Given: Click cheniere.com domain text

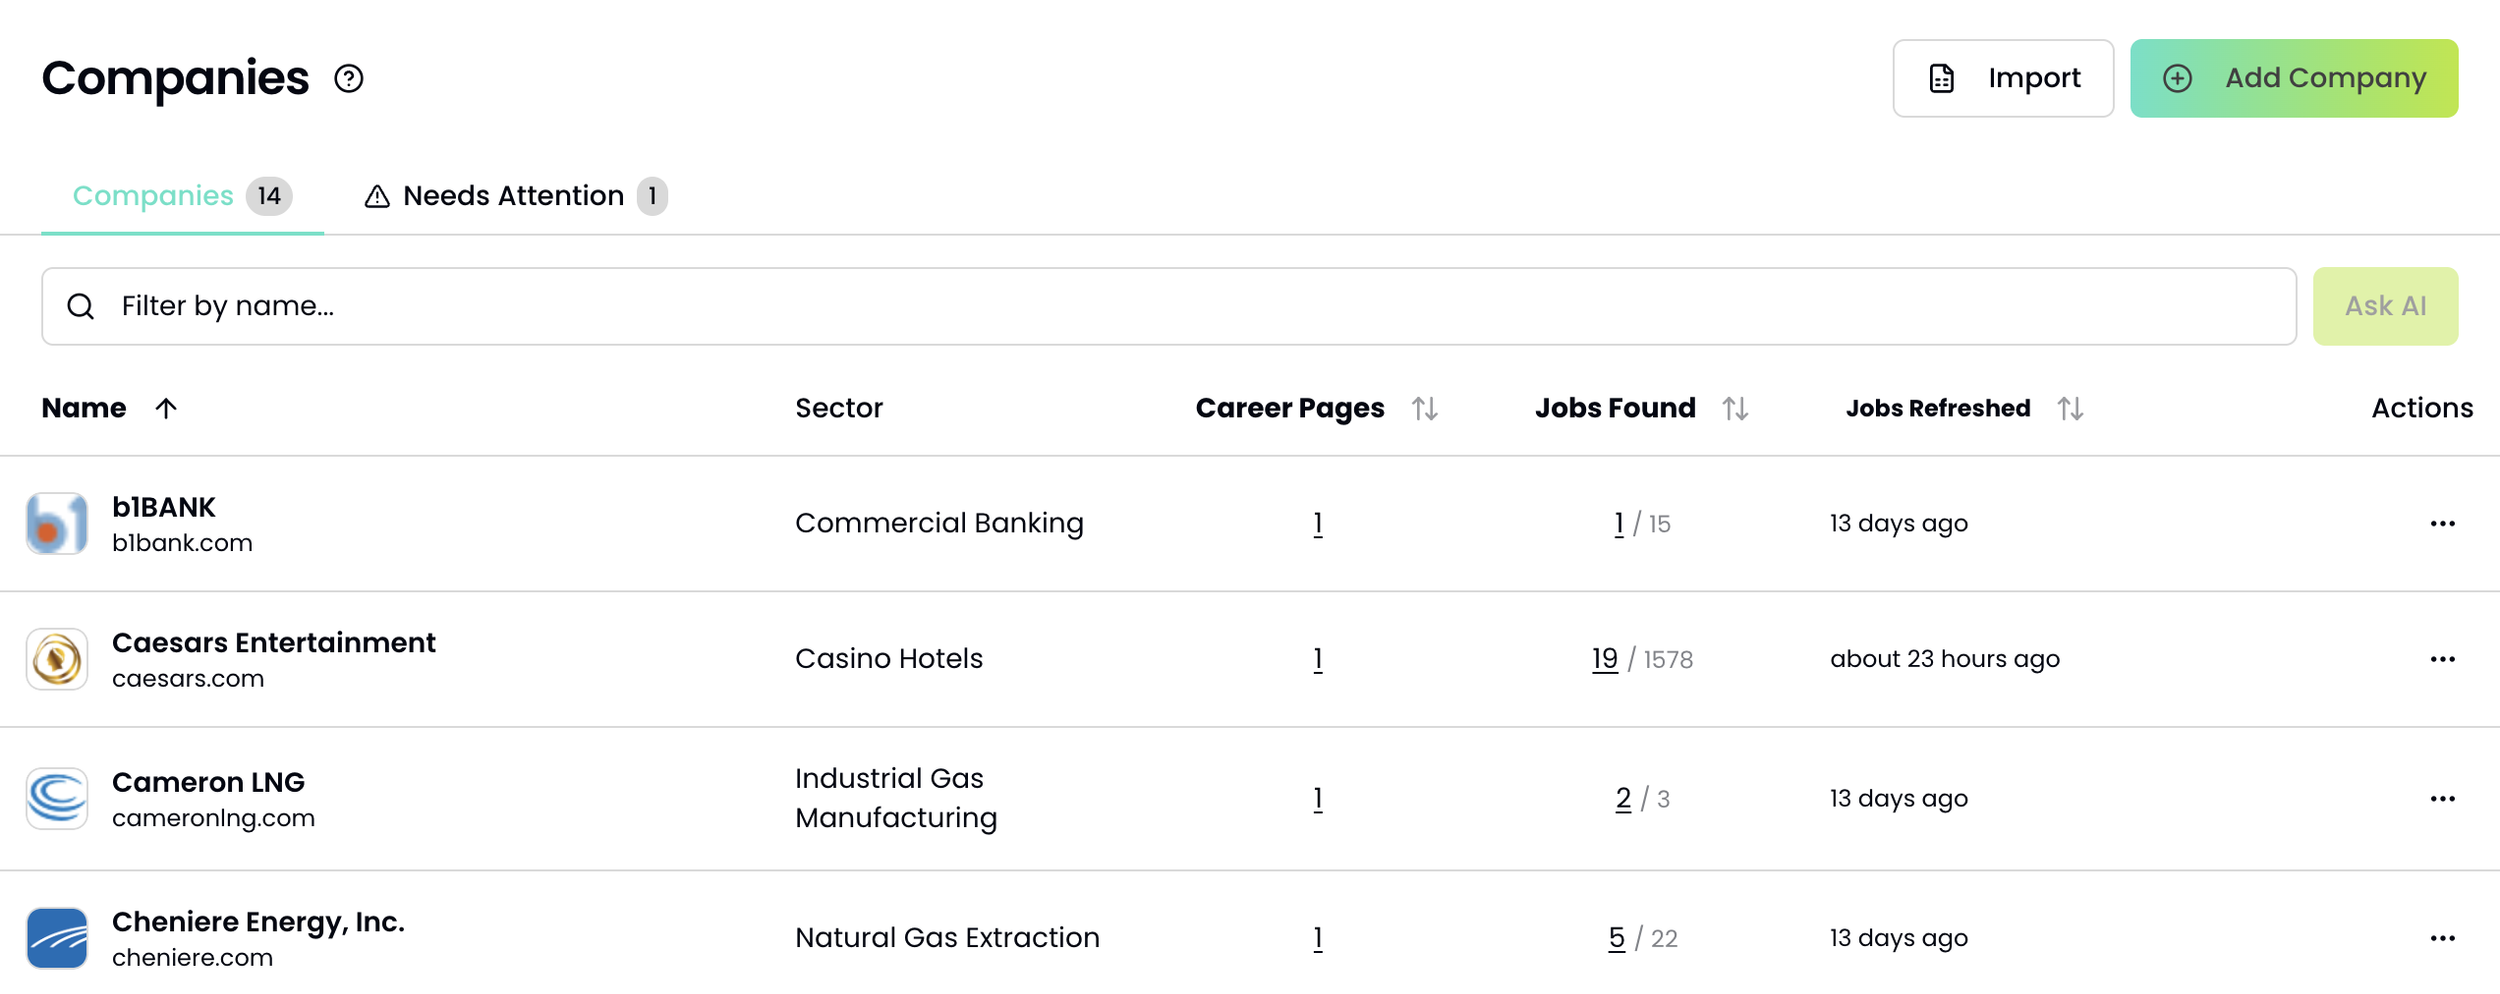Looking at the screenshot, I should 192,957.
